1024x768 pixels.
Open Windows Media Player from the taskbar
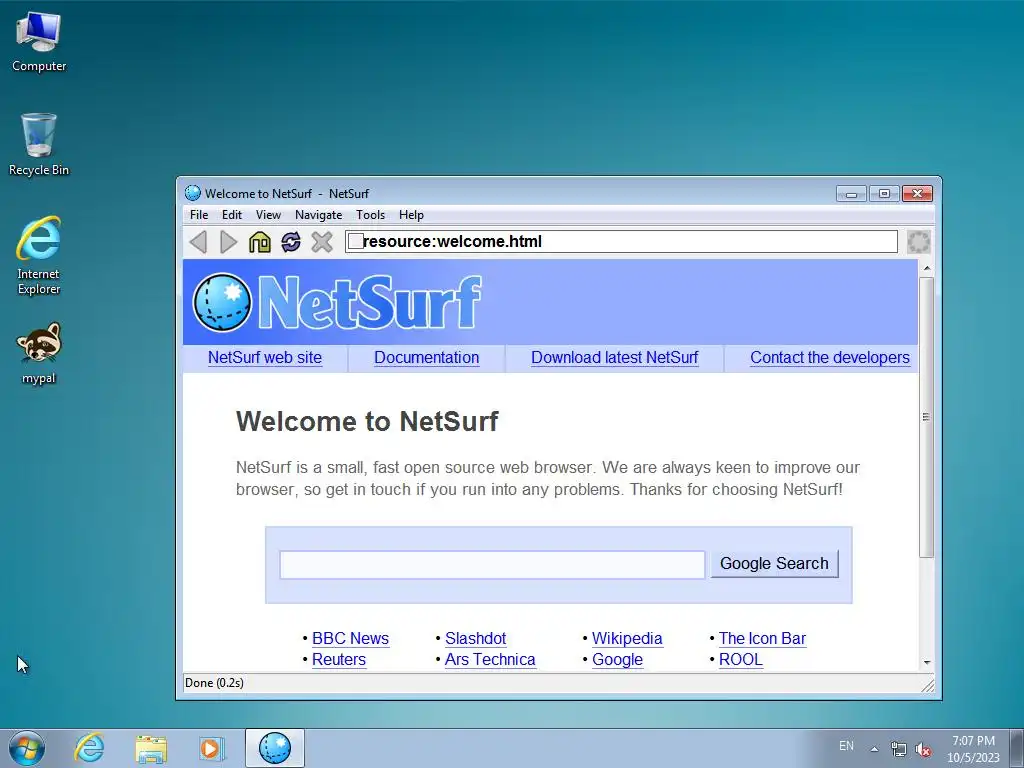tap(212, 748)
